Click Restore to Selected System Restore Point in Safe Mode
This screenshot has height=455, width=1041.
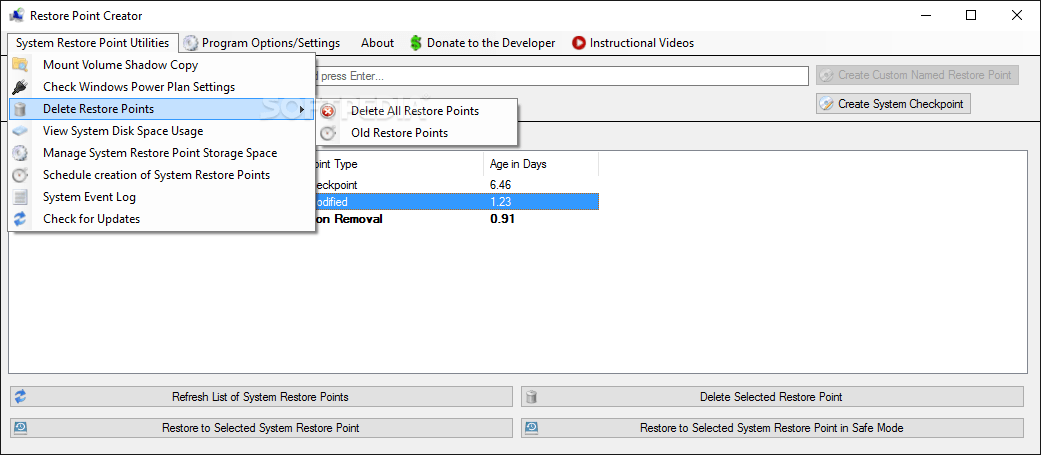[x=772, y=428]
